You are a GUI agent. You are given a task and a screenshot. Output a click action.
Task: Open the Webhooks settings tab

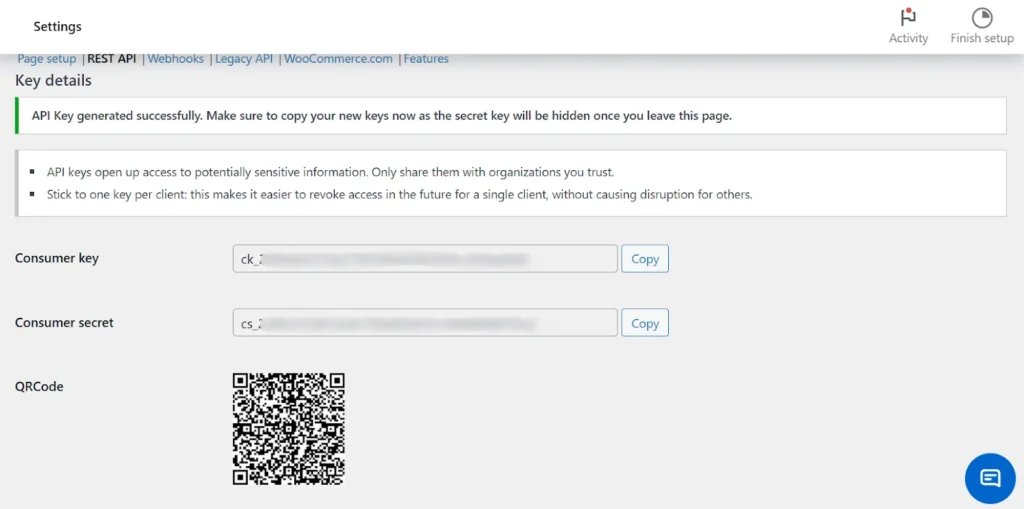click(x=176, y=59)
